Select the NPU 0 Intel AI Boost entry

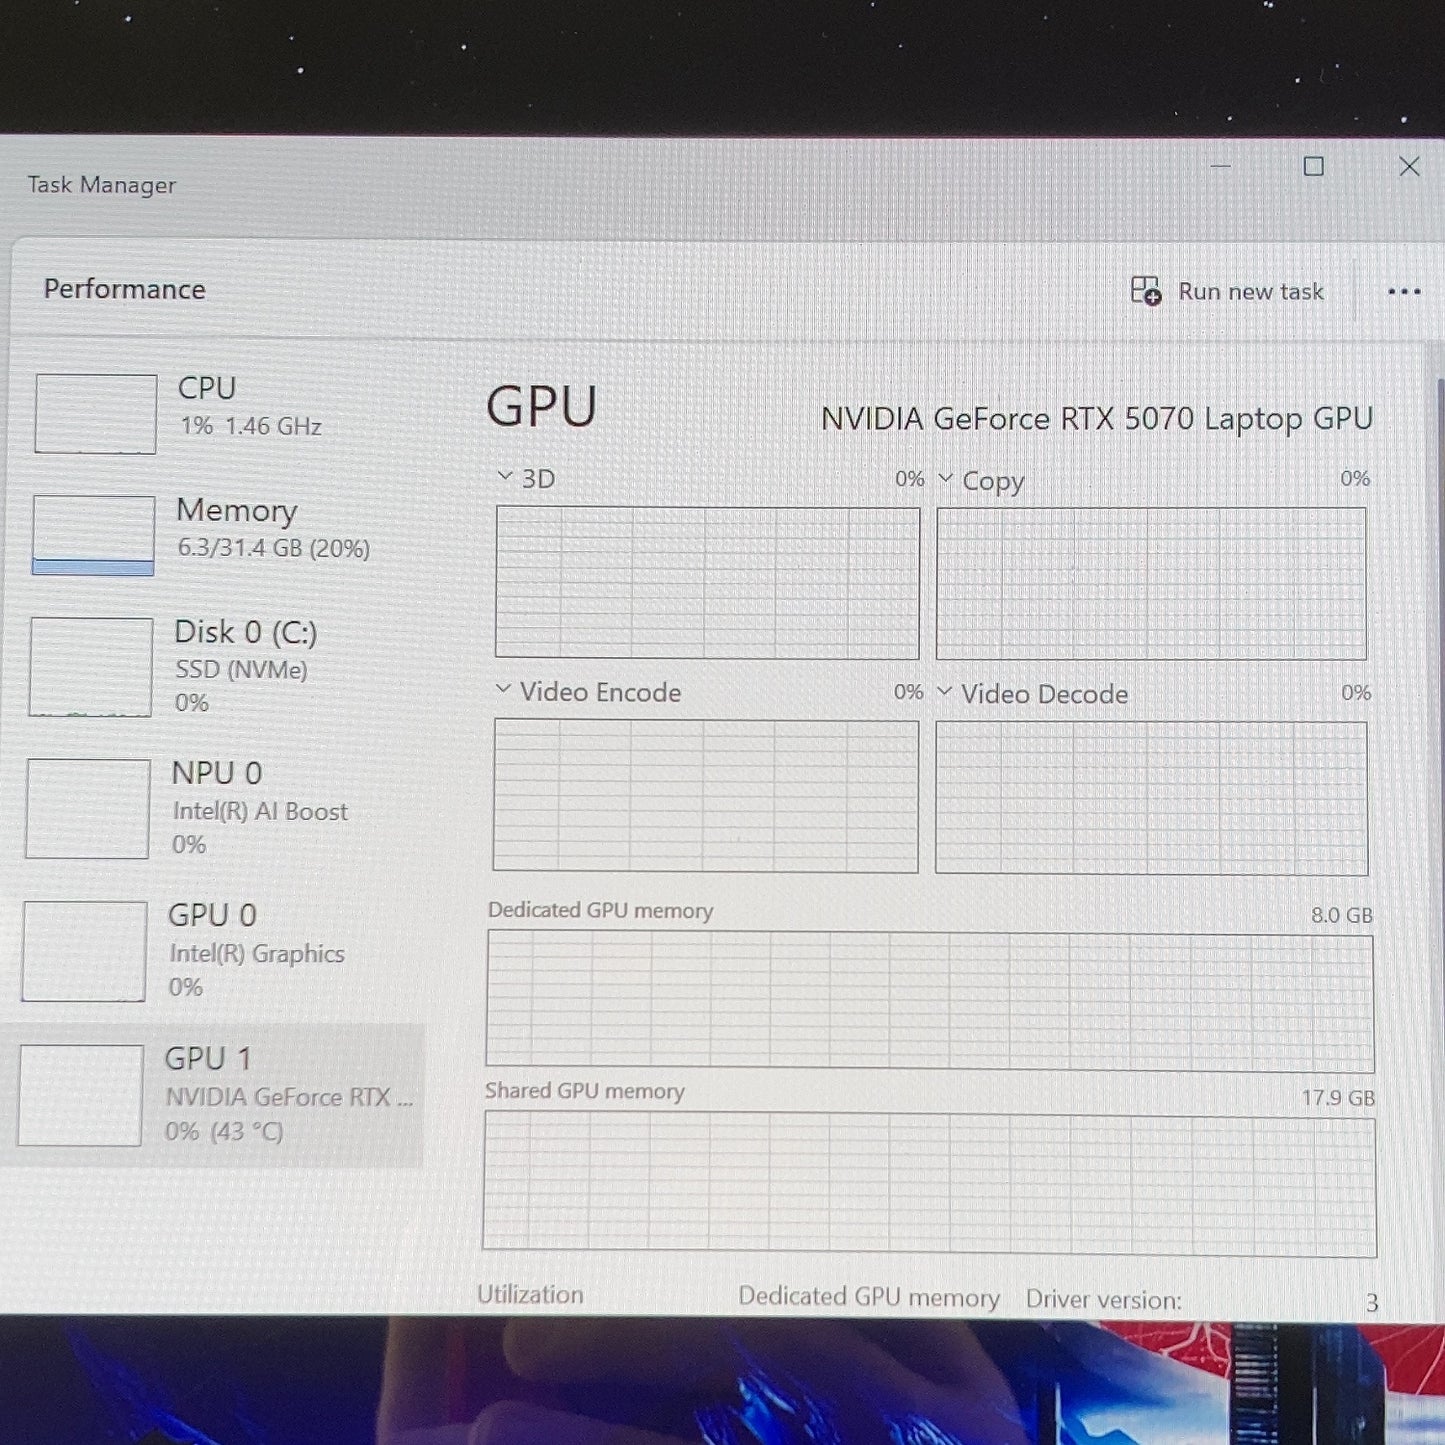213,808
